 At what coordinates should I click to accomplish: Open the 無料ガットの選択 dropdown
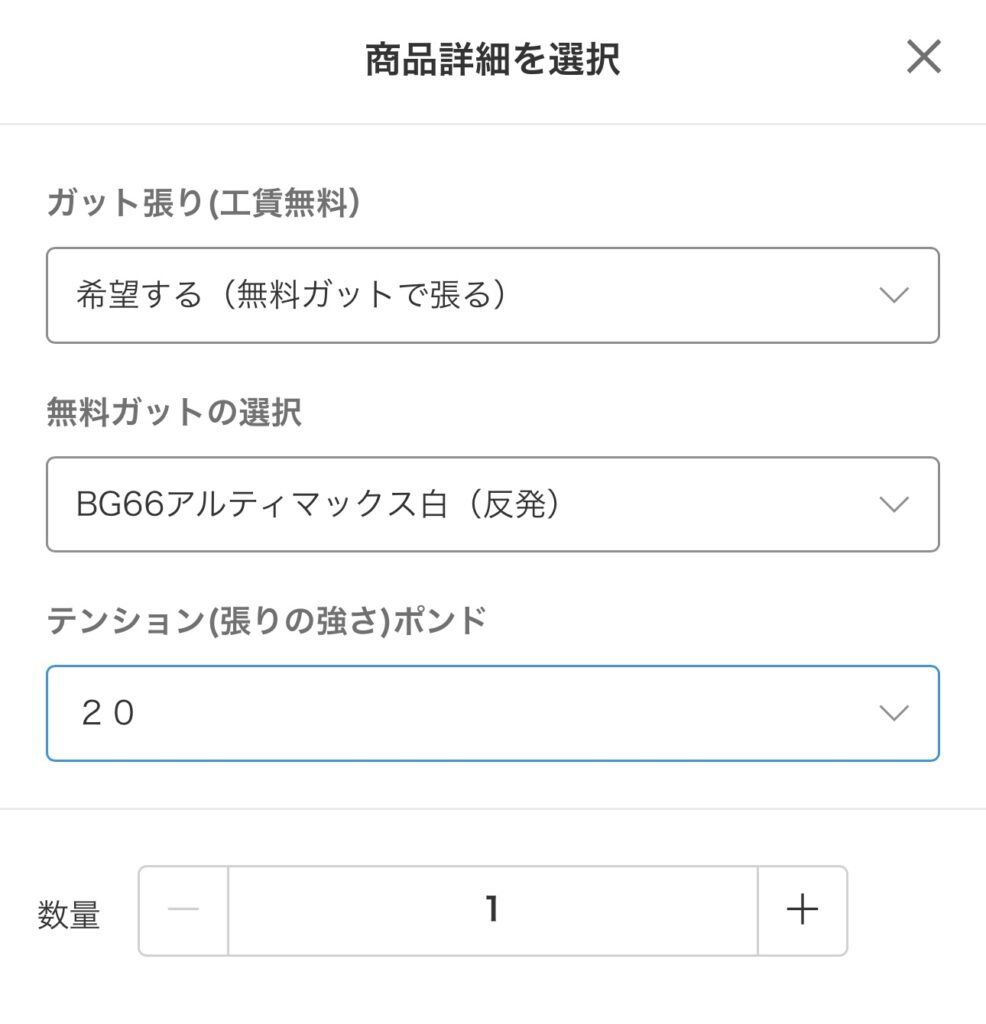point(493,504)
